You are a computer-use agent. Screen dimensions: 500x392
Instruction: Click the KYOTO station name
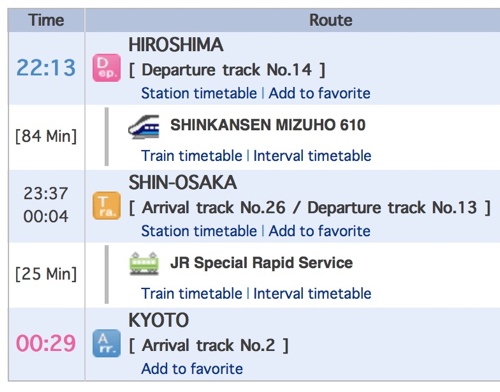159,320
